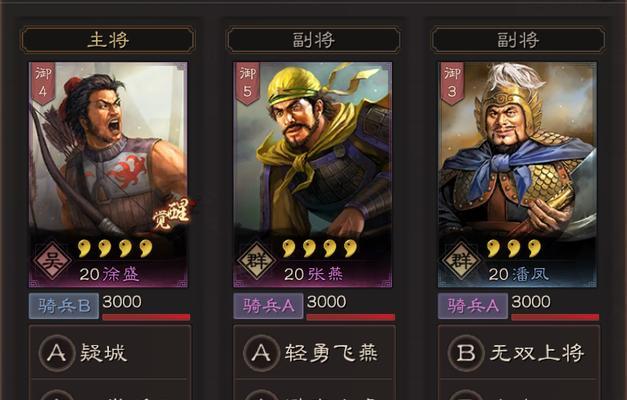Screen dimensions: 627x400
Task: Click the 御 5 cost banner on 张燕's card
Action: [x=247, y=83]
